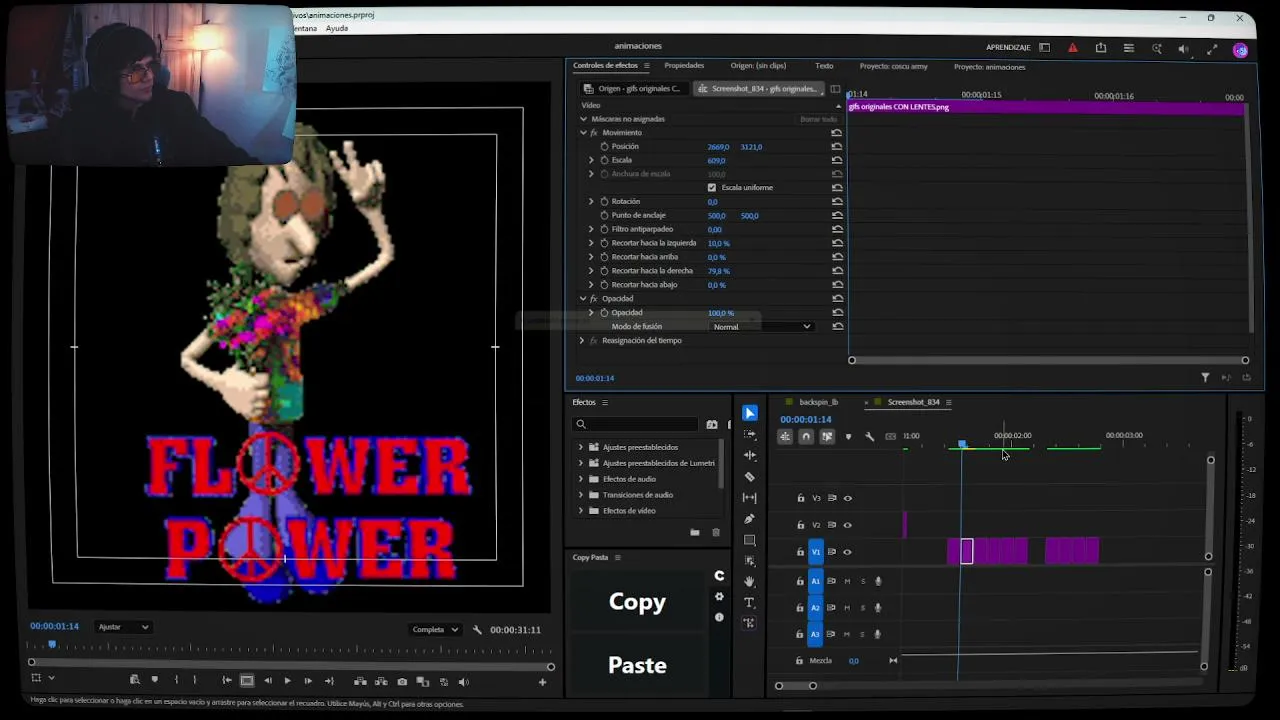Open program monitor settings wrench
The image size is (1280, 720).
[477, 630]
